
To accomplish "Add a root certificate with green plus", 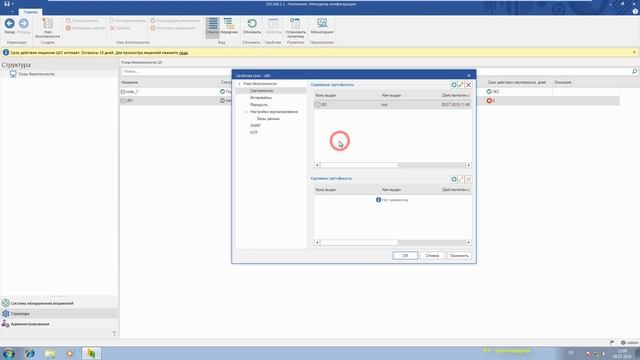I will coord(454,179).
